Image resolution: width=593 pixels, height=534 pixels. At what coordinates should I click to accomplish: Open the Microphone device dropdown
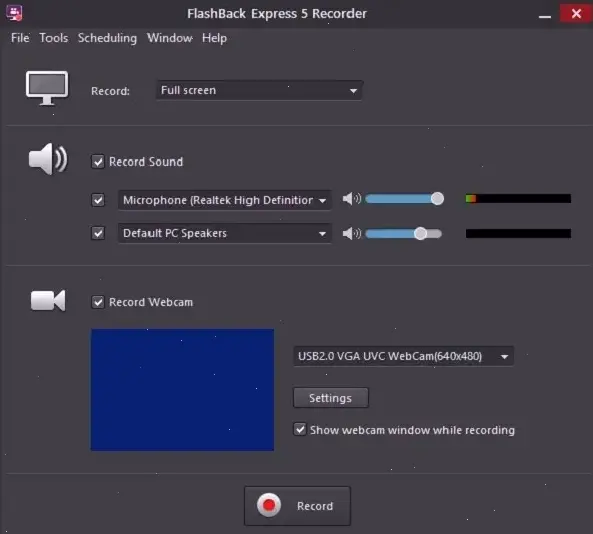(225, 200)
